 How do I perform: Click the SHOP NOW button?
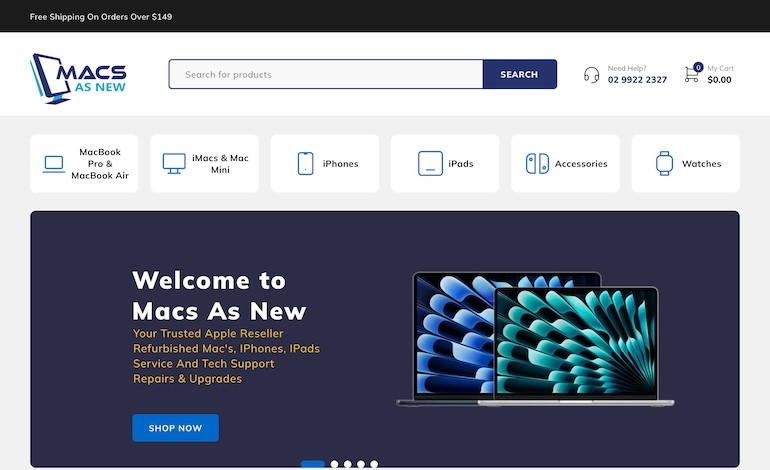click(175, 428)
